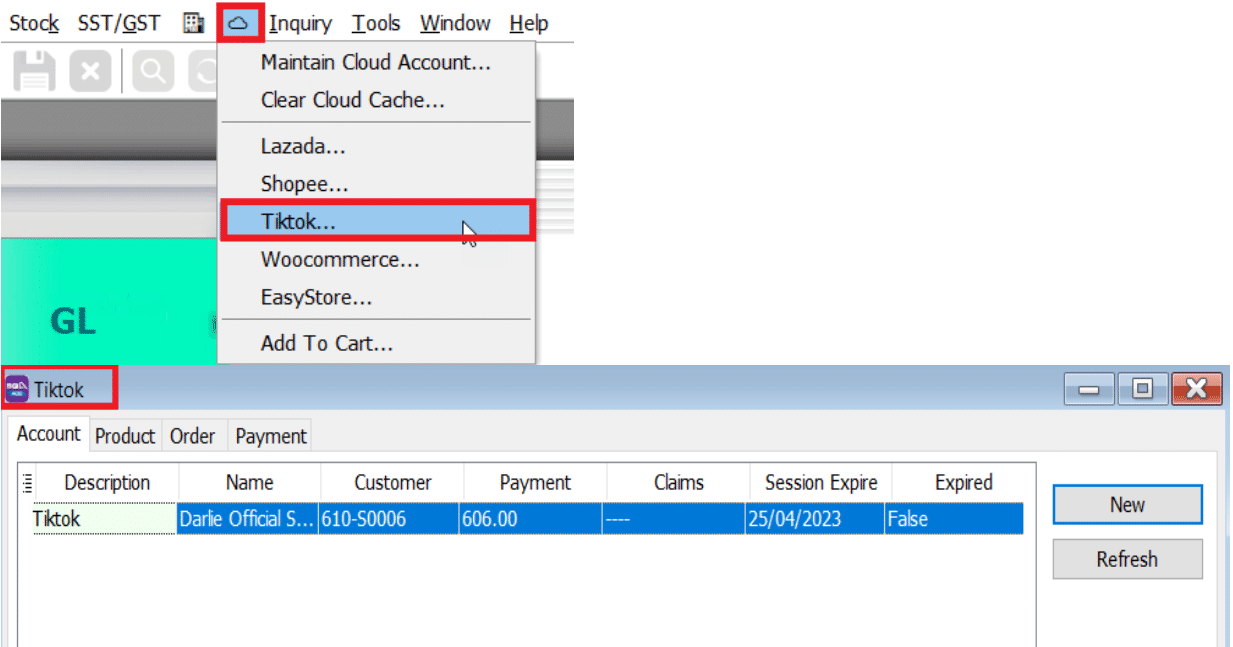Open the SST/GST menu
Image resolution: width=1233 pixels, height=647 pixels.
click(119, 23)
